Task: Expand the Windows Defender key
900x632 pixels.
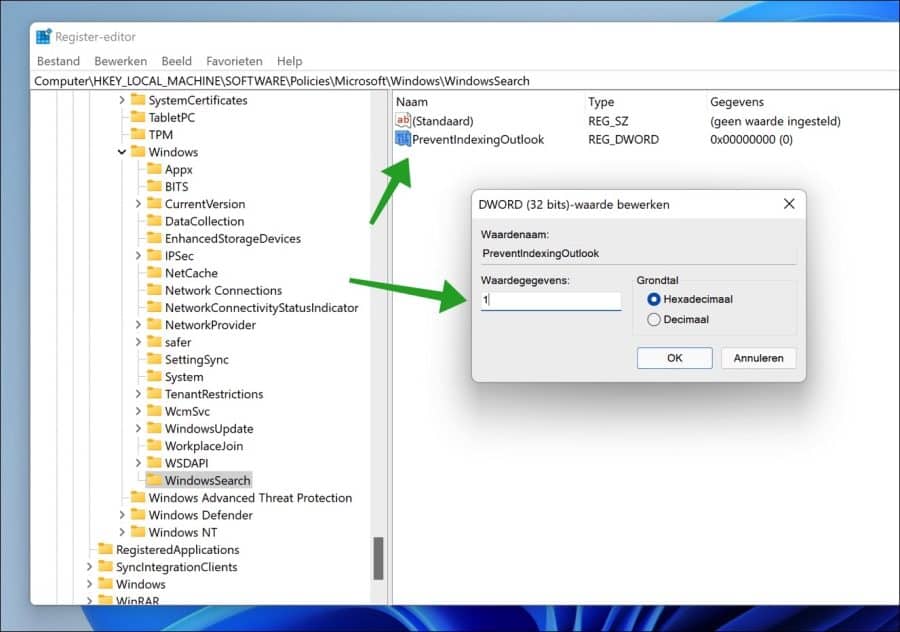Action: click(x=122, y=515)
